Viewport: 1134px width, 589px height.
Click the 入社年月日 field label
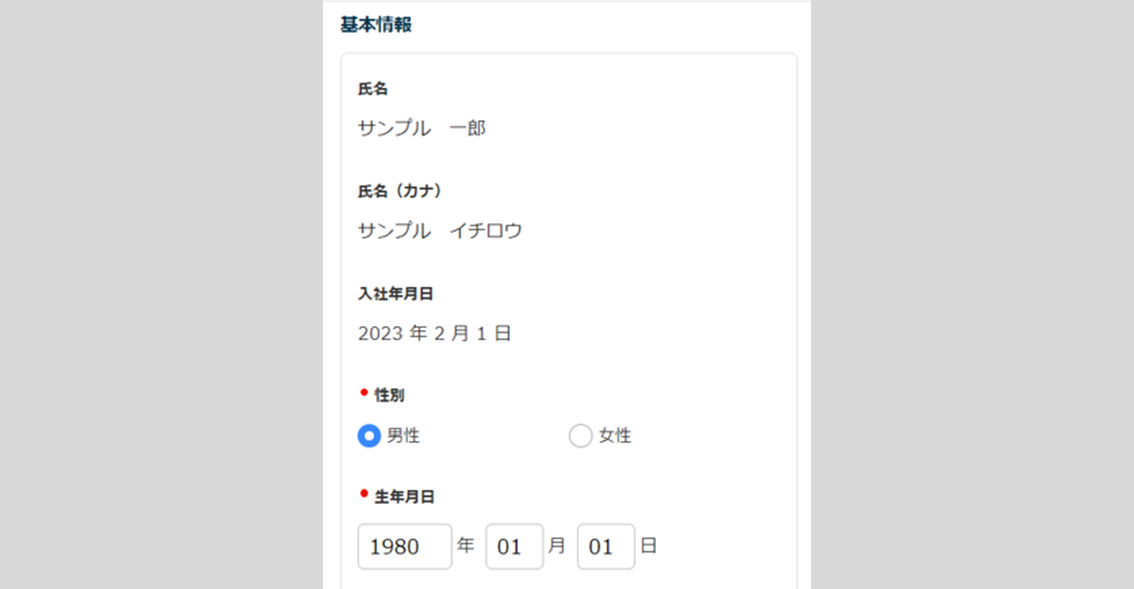point(395,294)
